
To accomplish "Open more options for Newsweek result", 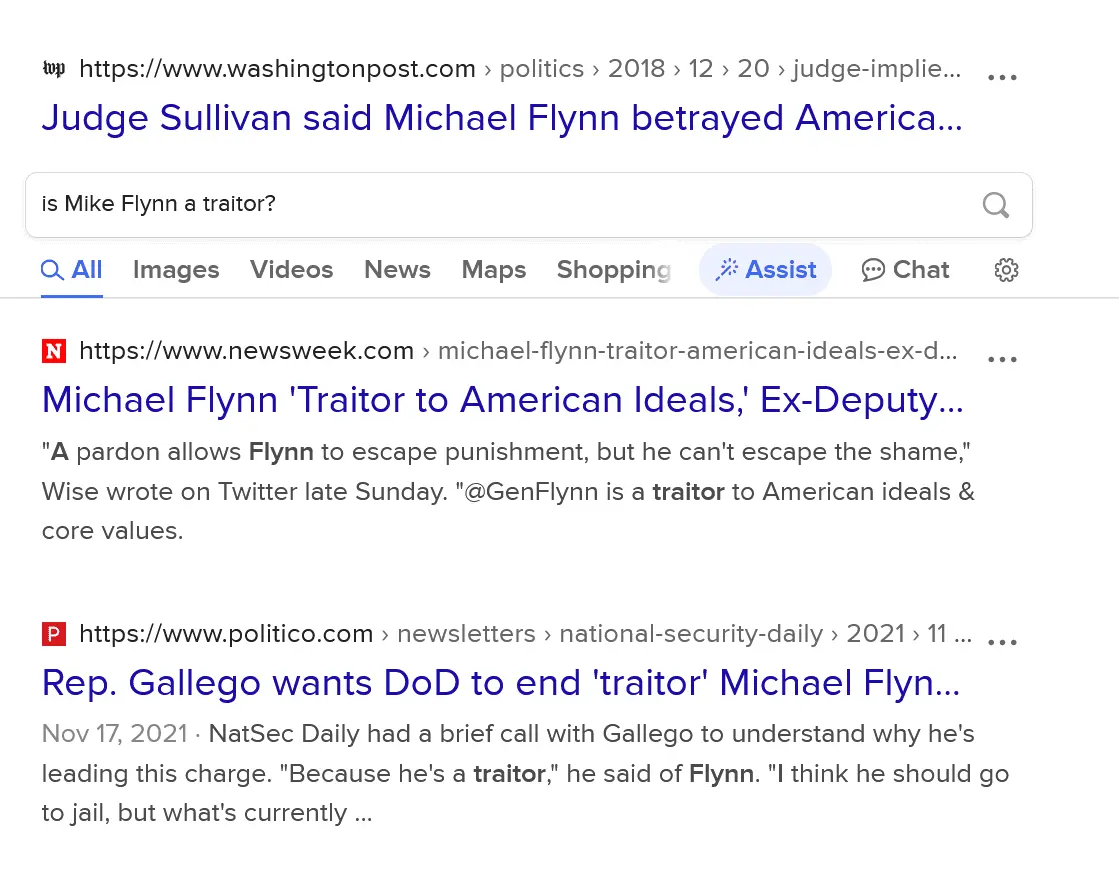I will (x=1002, y=359).
